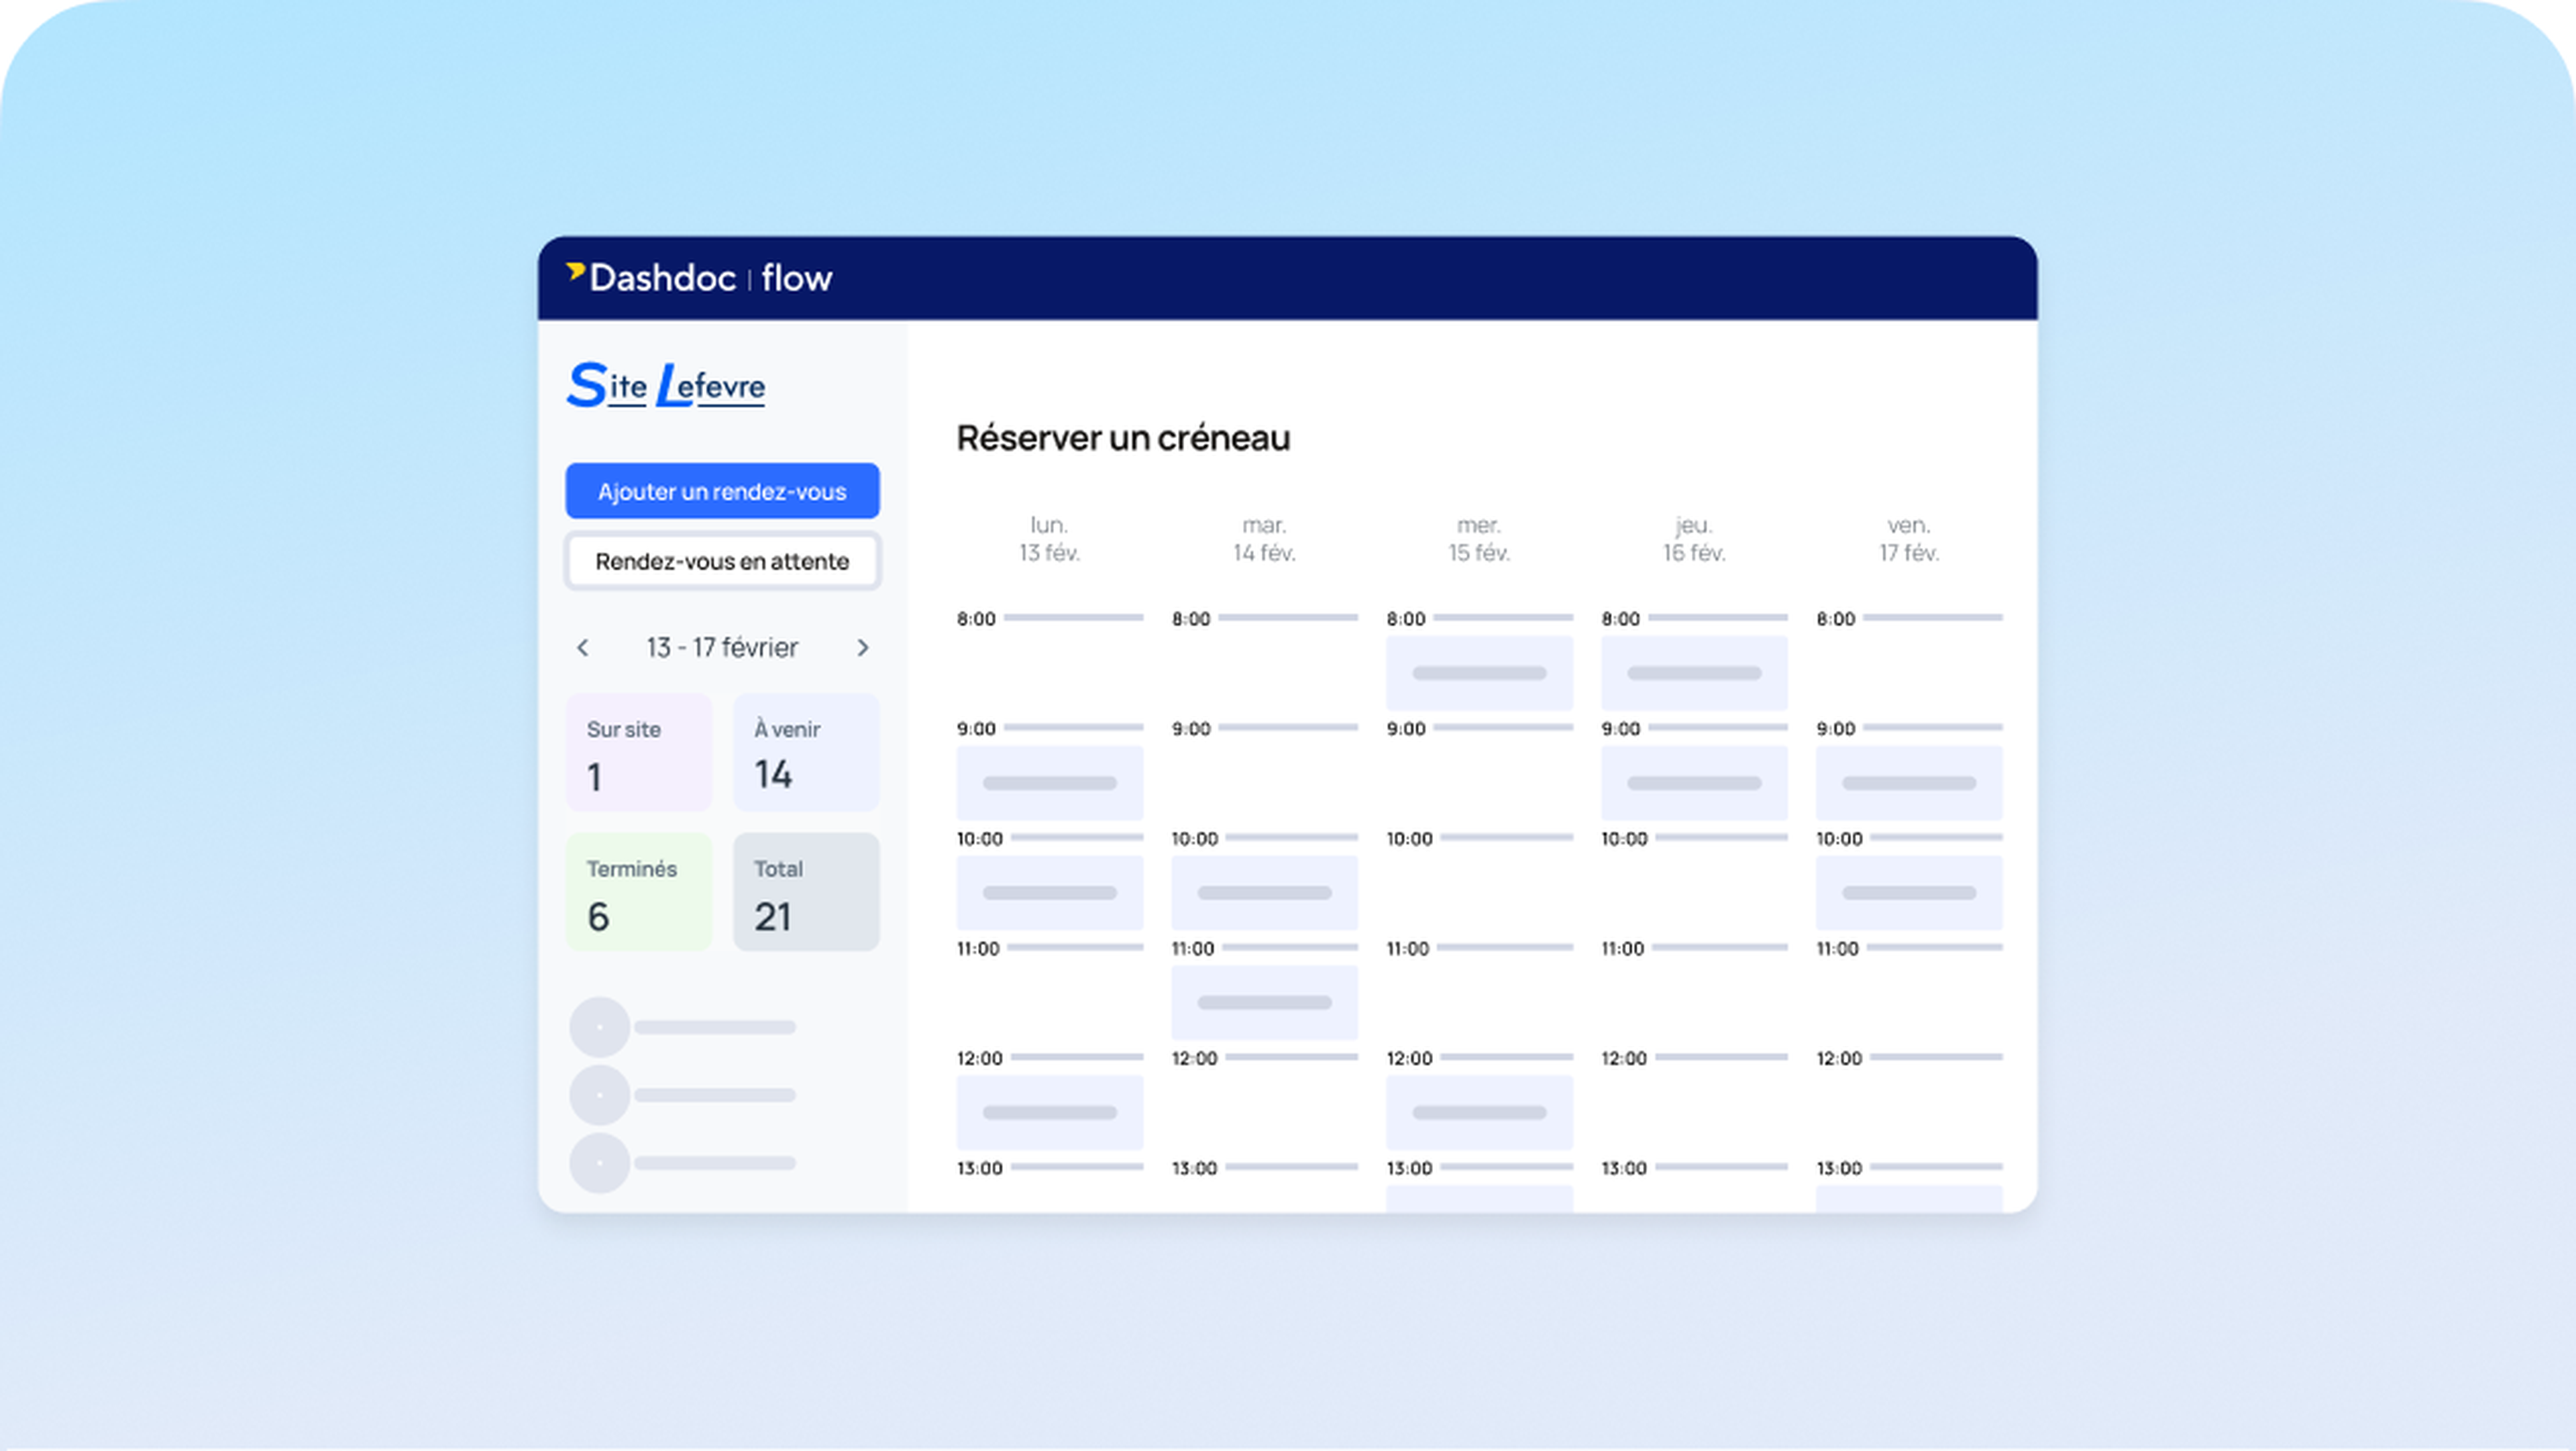Open Monday 10:00 booked slot
This screenshot has height=1451, width=2576.
coord(1049,893)
